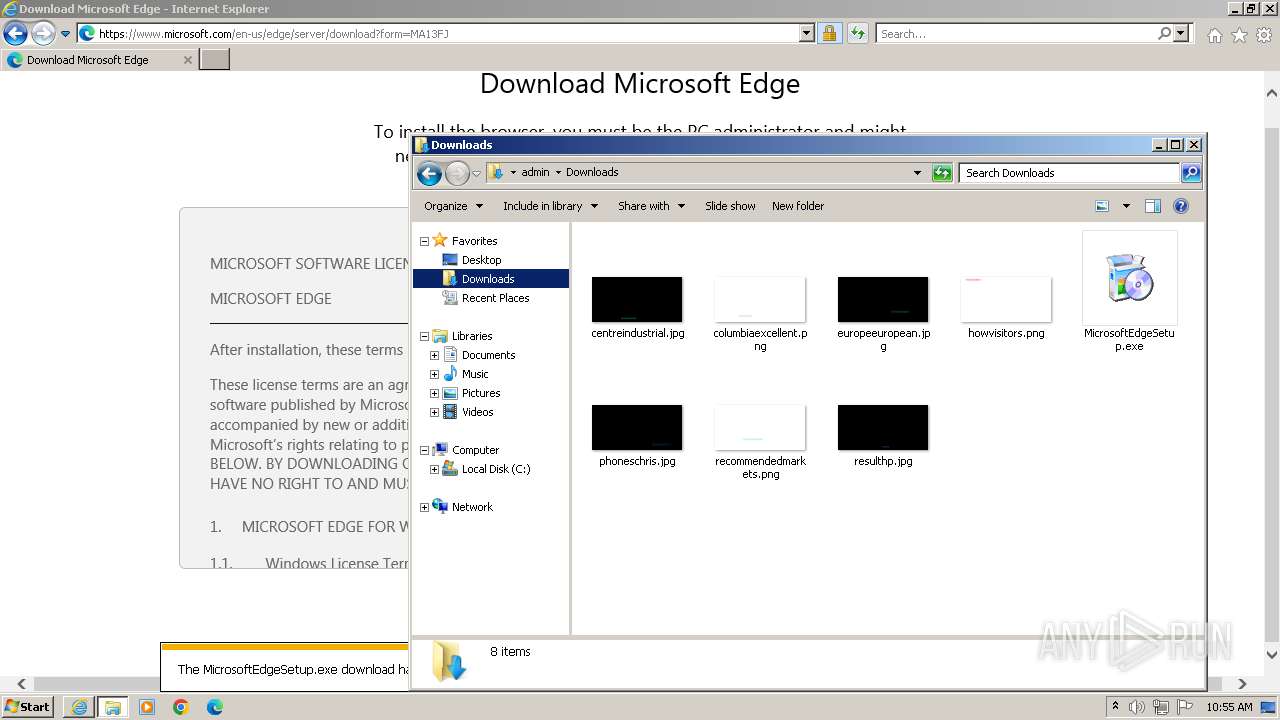This screenshot has width=1280, height=720.
Task: Open the Organize menu
Action: [x=453, y=206]
